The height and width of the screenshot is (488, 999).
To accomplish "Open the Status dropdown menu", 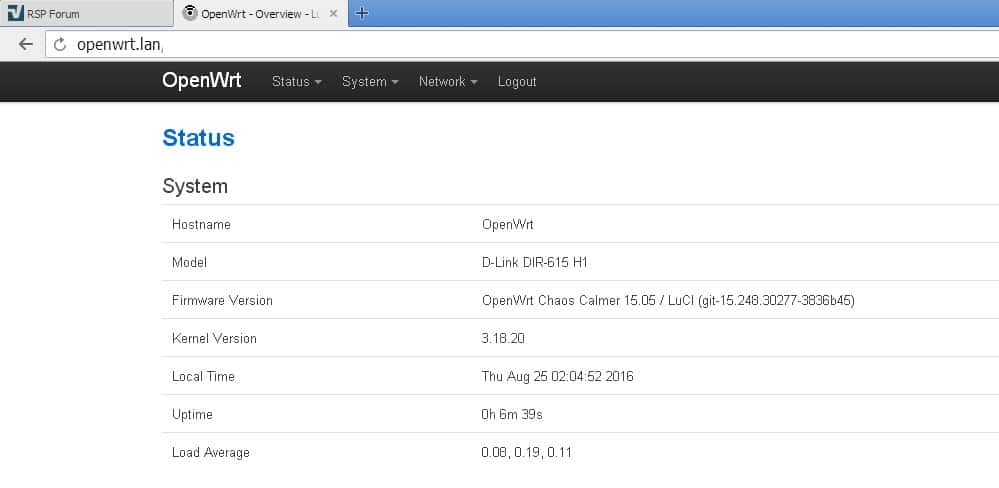I will (296, 82).
